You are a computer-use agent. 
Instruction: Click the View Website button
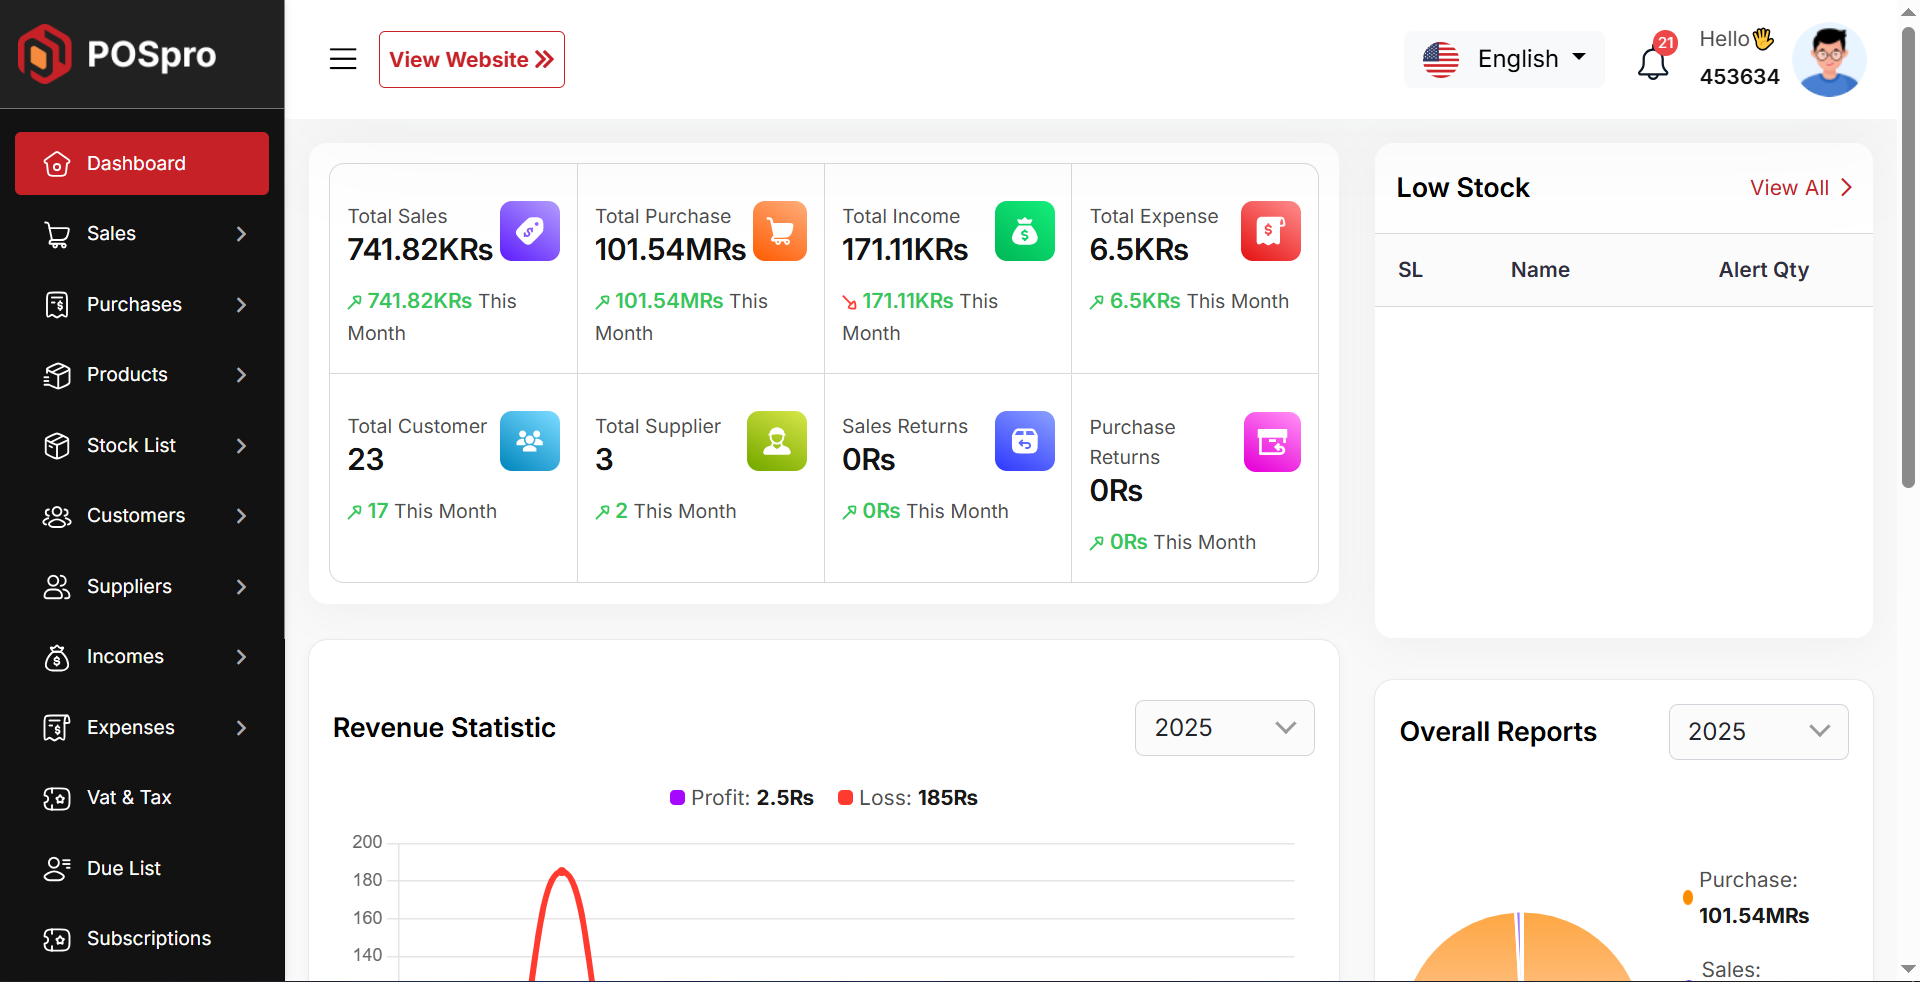click(471, 59)
